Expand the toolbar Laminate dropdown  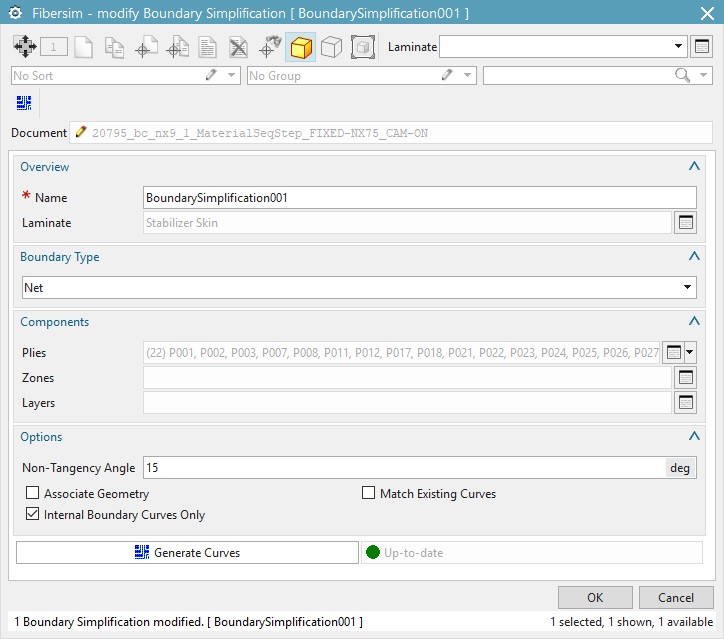pyautogui.click(x=680, y=46)
